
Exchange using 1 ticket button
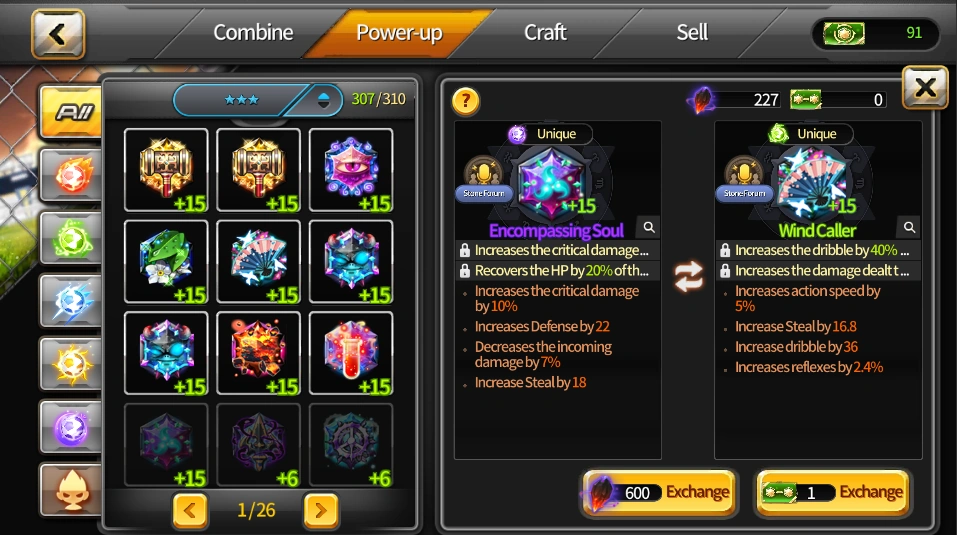click(833, 492)
